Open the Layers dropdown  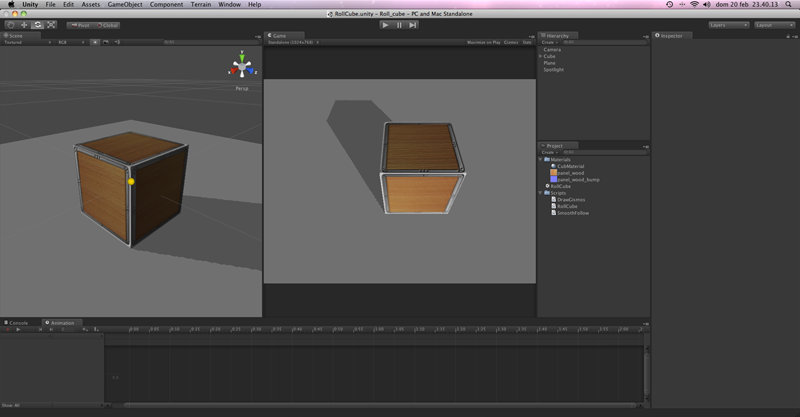pyautogui.click(x=728, y=25)
